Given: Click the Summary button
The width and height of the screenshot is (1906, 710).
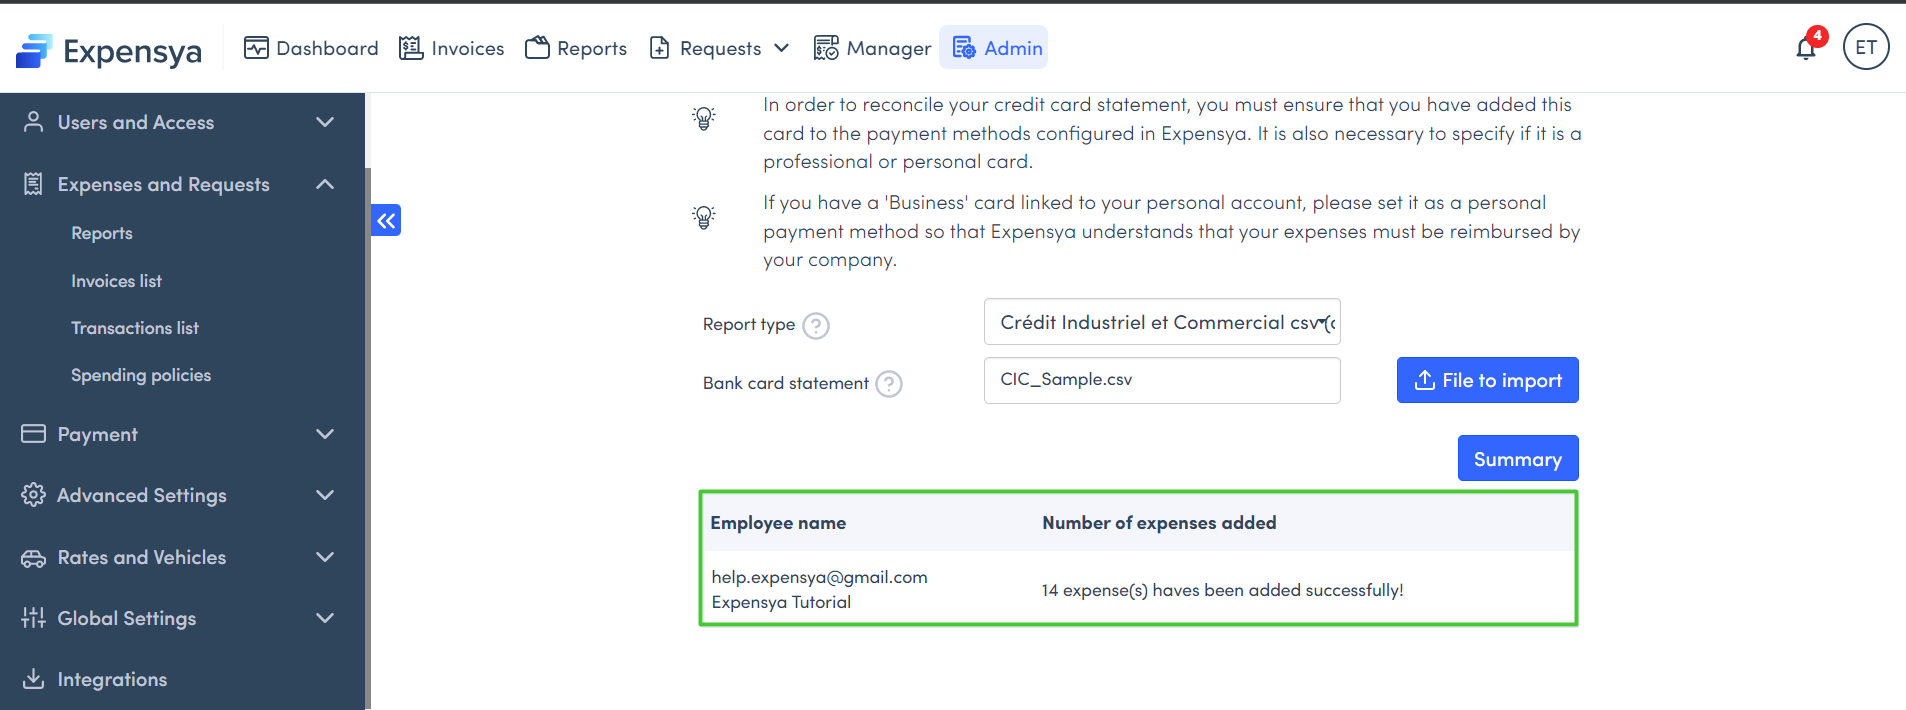Looking at the screenshot, I should (1517, 459).
